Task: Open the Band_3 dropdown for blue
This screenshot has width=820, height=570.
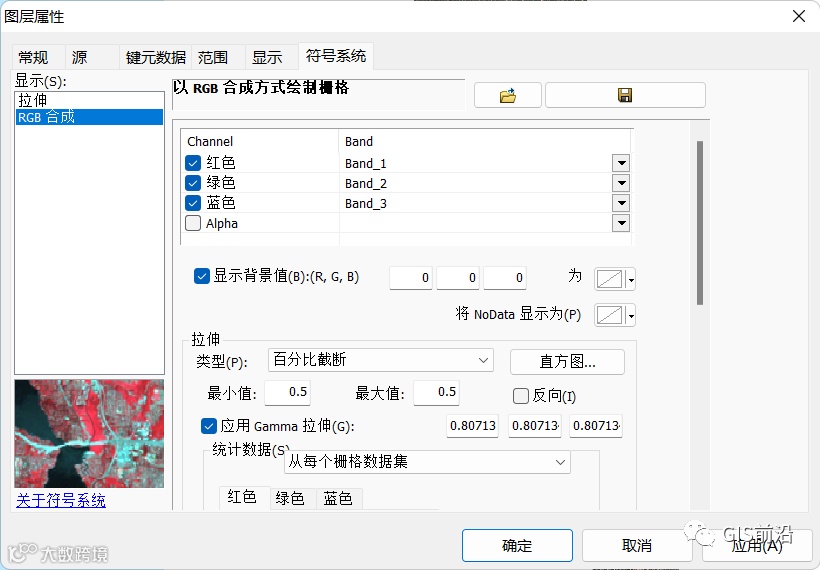Action: [621, 203]
